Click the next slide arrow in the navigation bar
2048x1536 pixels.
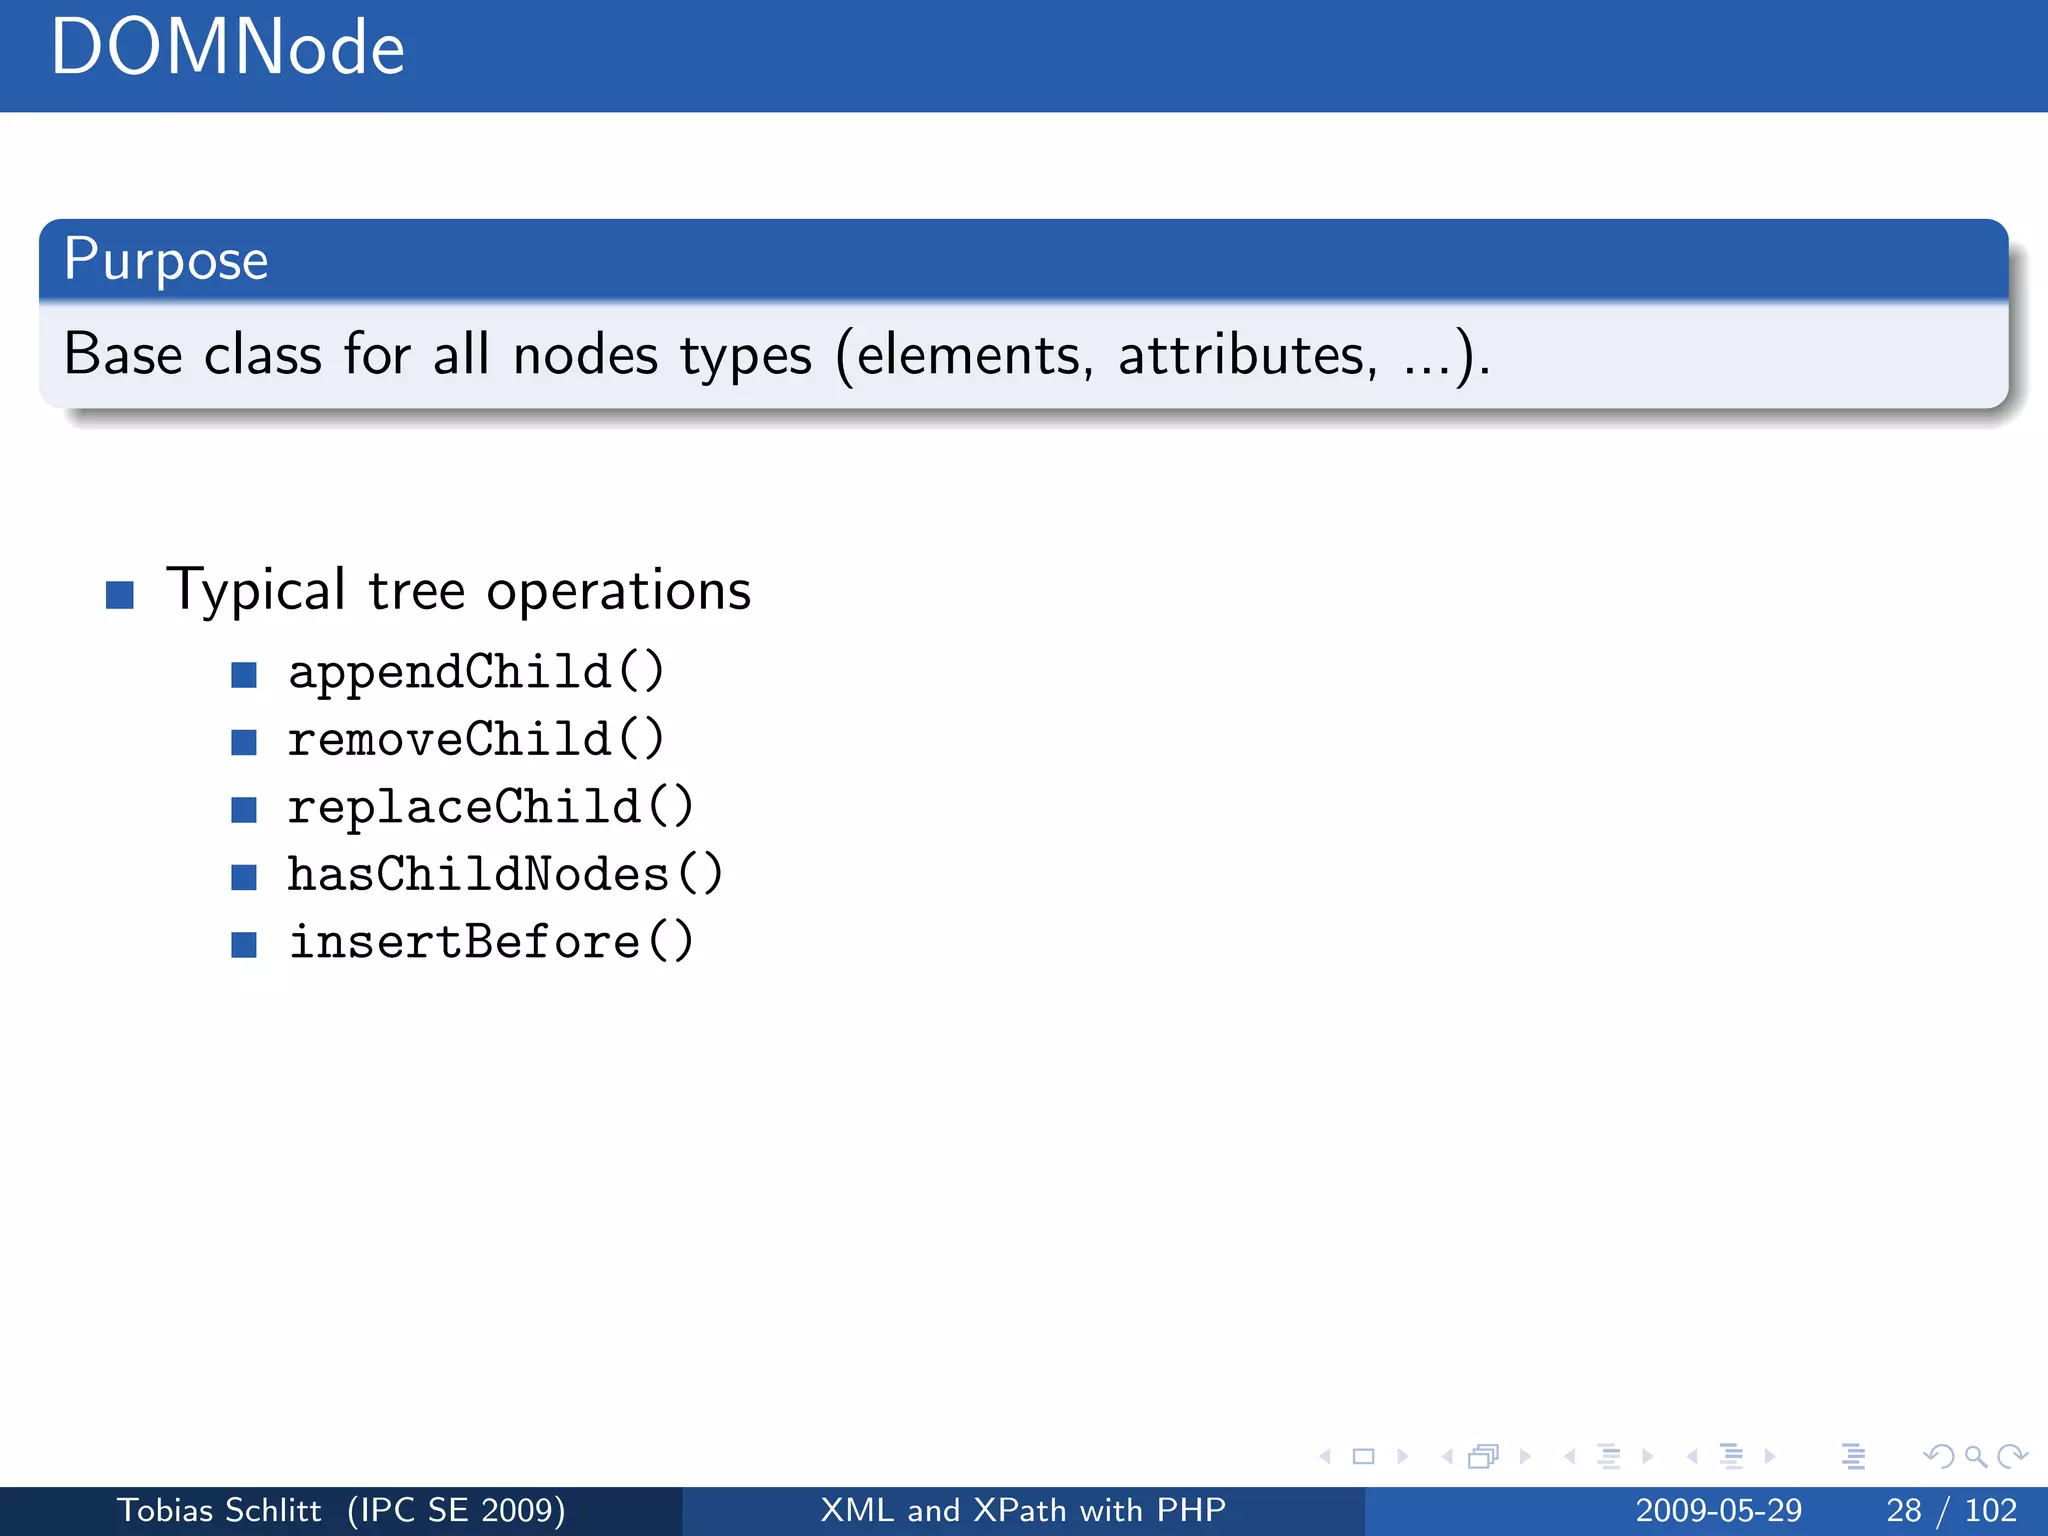1402,1457
